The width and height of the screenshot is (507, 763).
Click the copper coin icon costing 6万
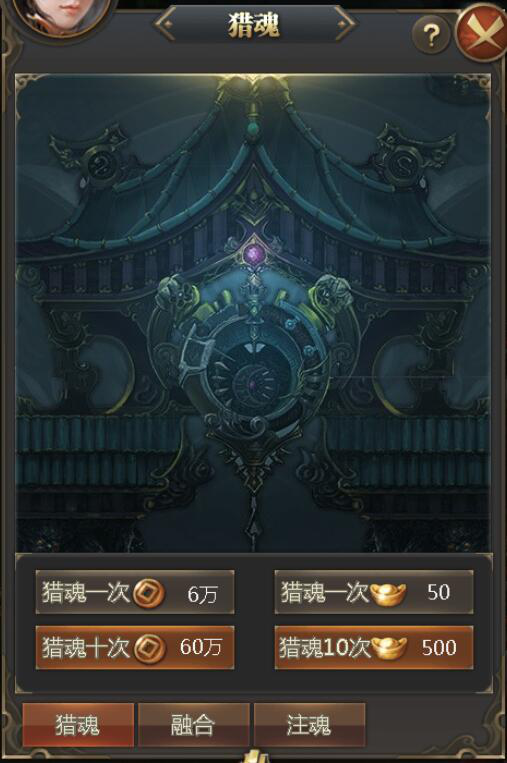pos(149,594)
